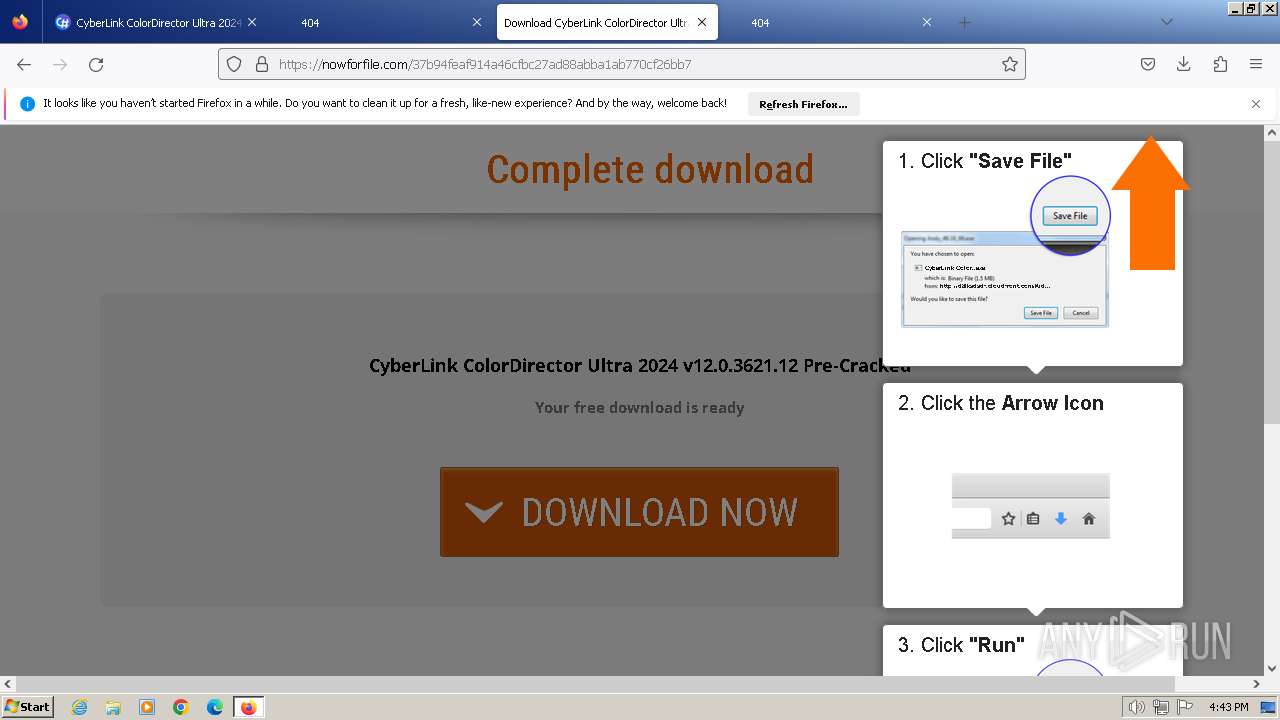Open File Explorer from the taskbar
The width and height of the screenshot is (1280, 720).
point(113,707)
